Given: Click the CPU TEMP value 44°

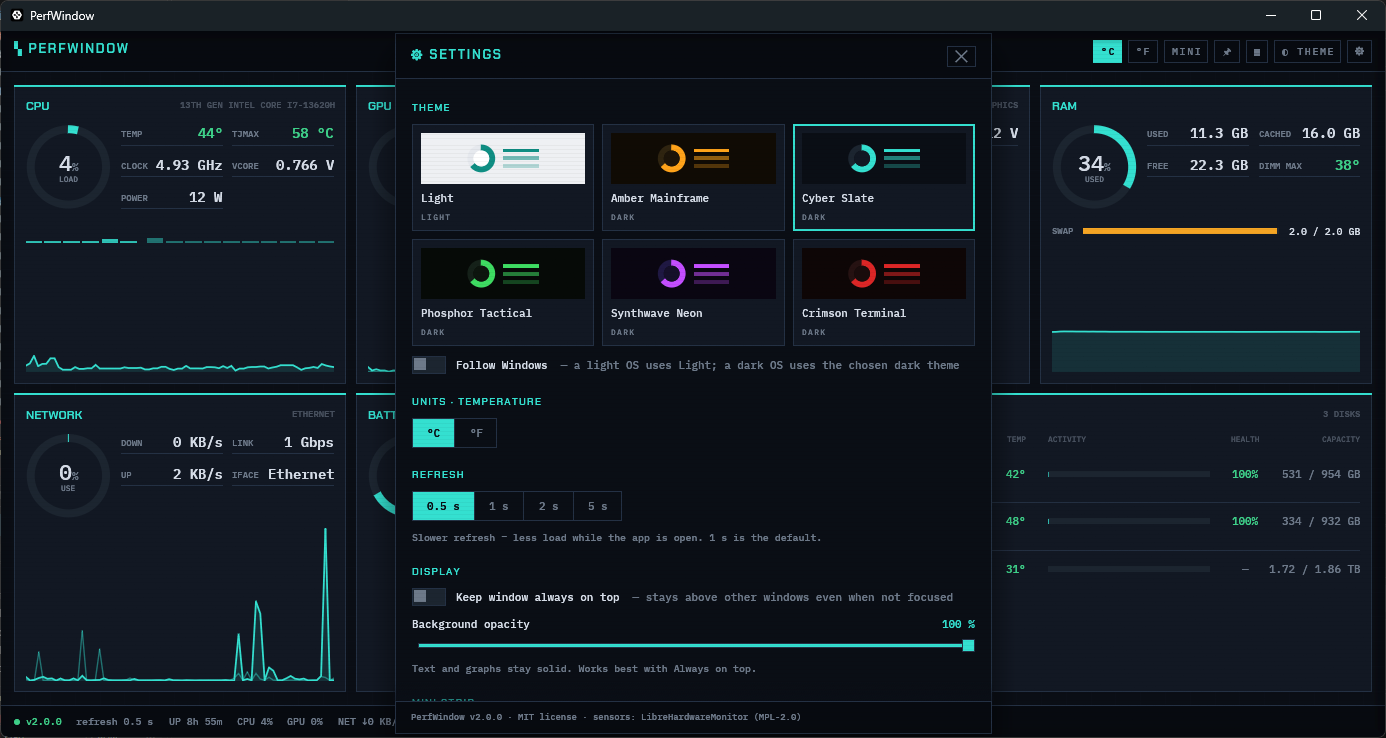Looking at the screenshot, I should pyautogui.click(x=210, y=133).
